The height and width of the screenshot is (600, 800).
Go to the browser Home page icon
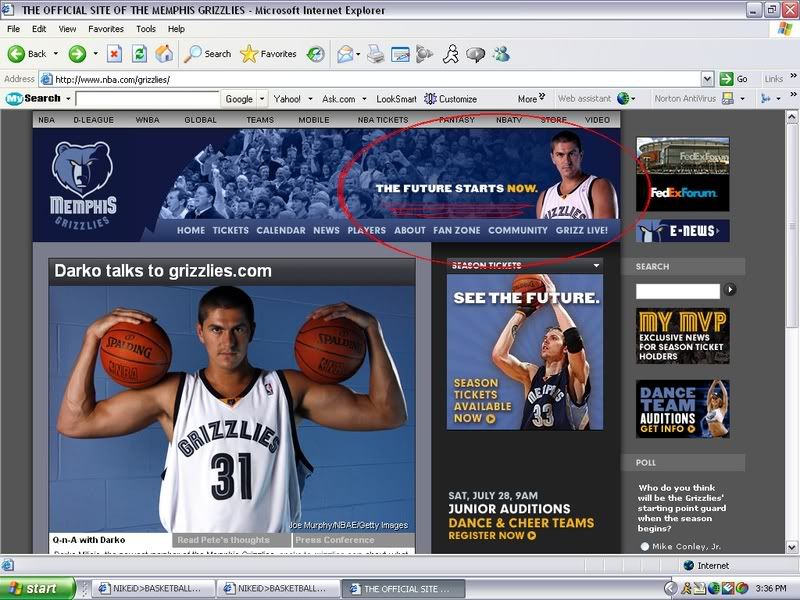163,54
